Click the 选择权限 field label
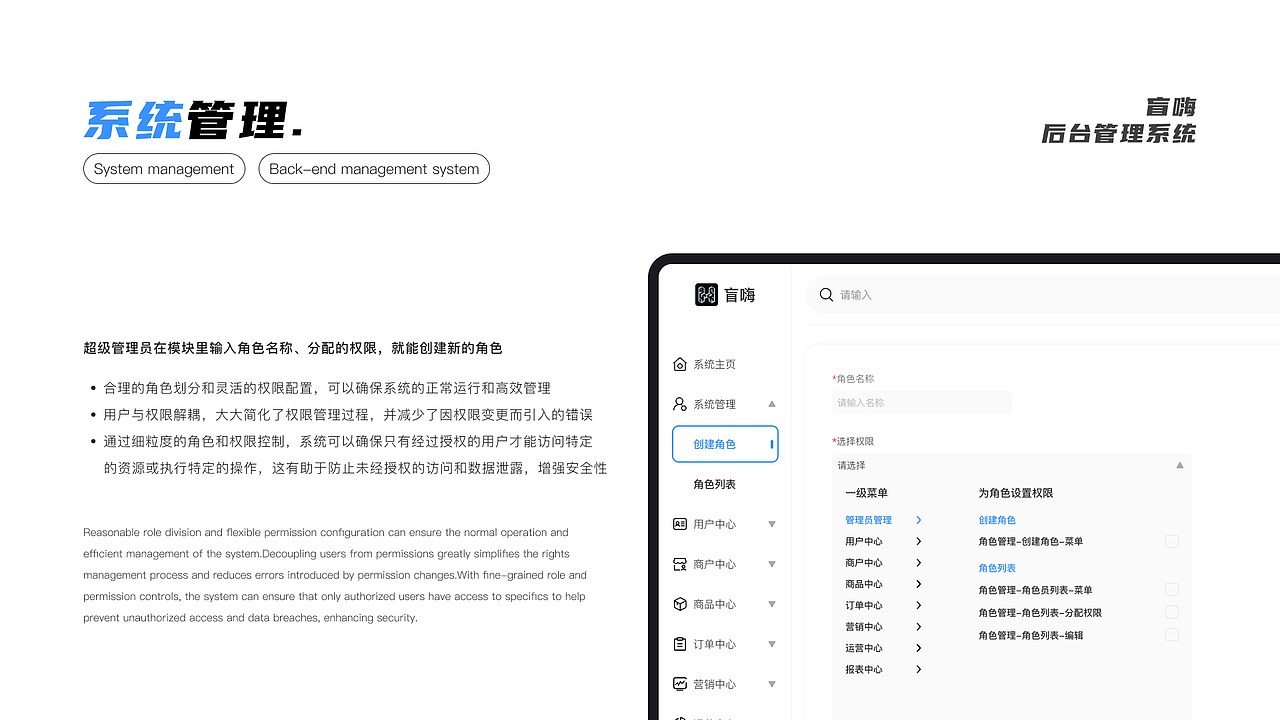The image size is (1280, 720). [x=855, y=441]
